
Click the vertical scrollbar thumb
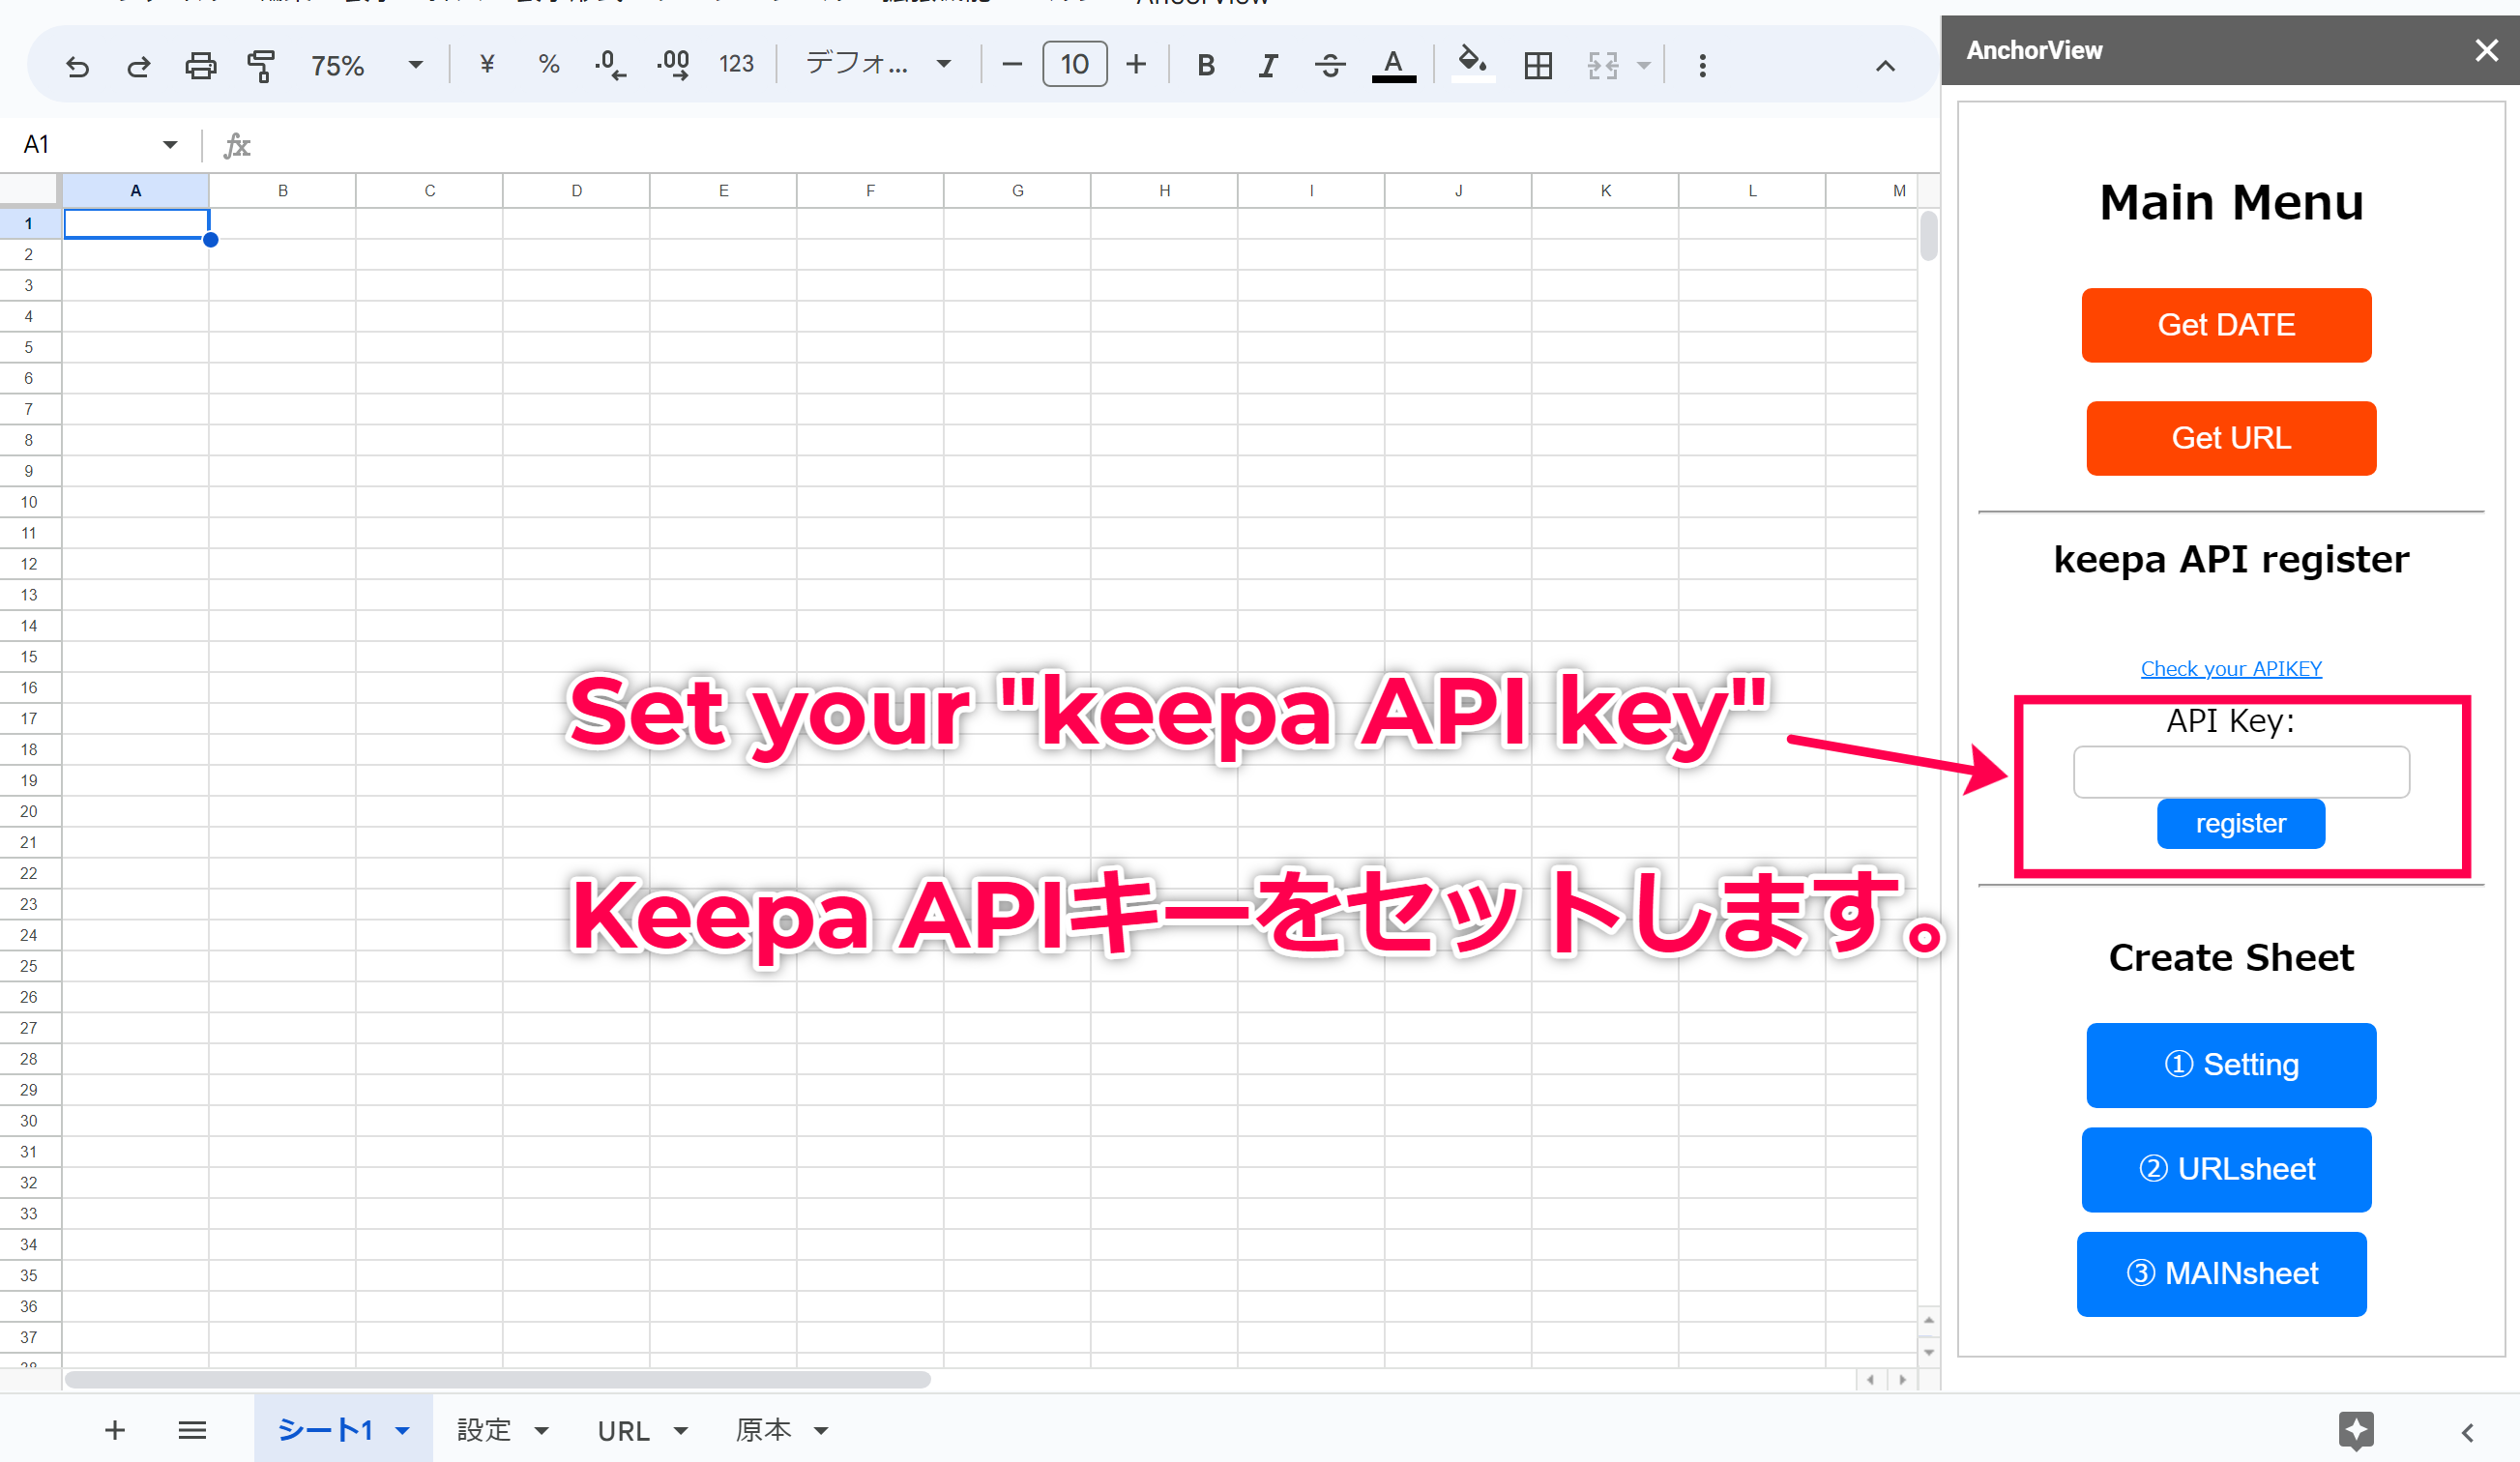click(1929, 236)
